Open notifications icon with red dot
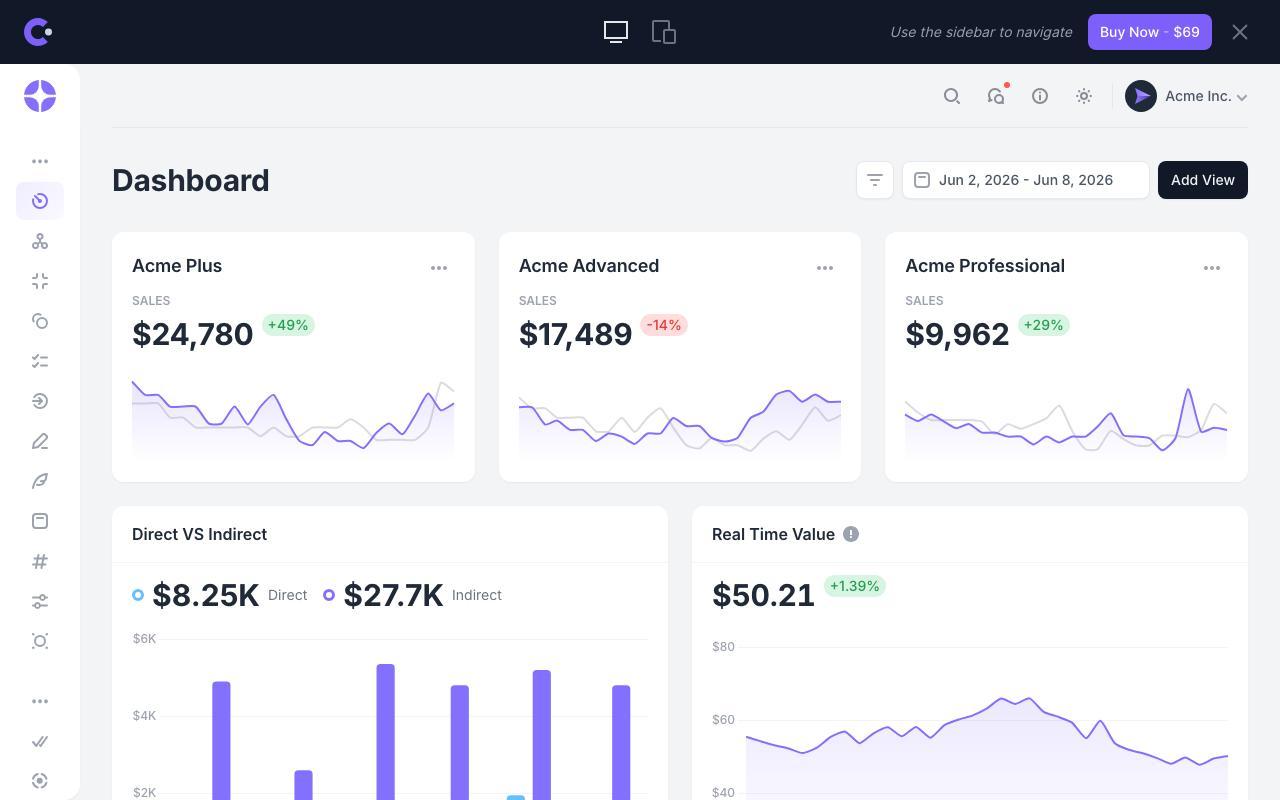1280x800 pixels. pyautogui.click(x=996, y=96)
